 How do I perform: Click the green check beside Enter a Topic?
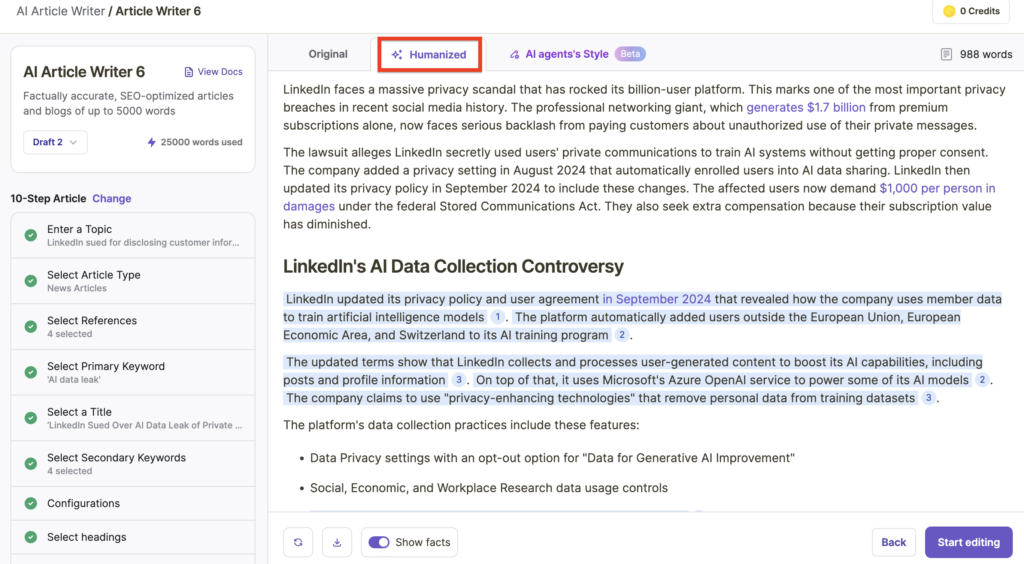coord(31,235)
